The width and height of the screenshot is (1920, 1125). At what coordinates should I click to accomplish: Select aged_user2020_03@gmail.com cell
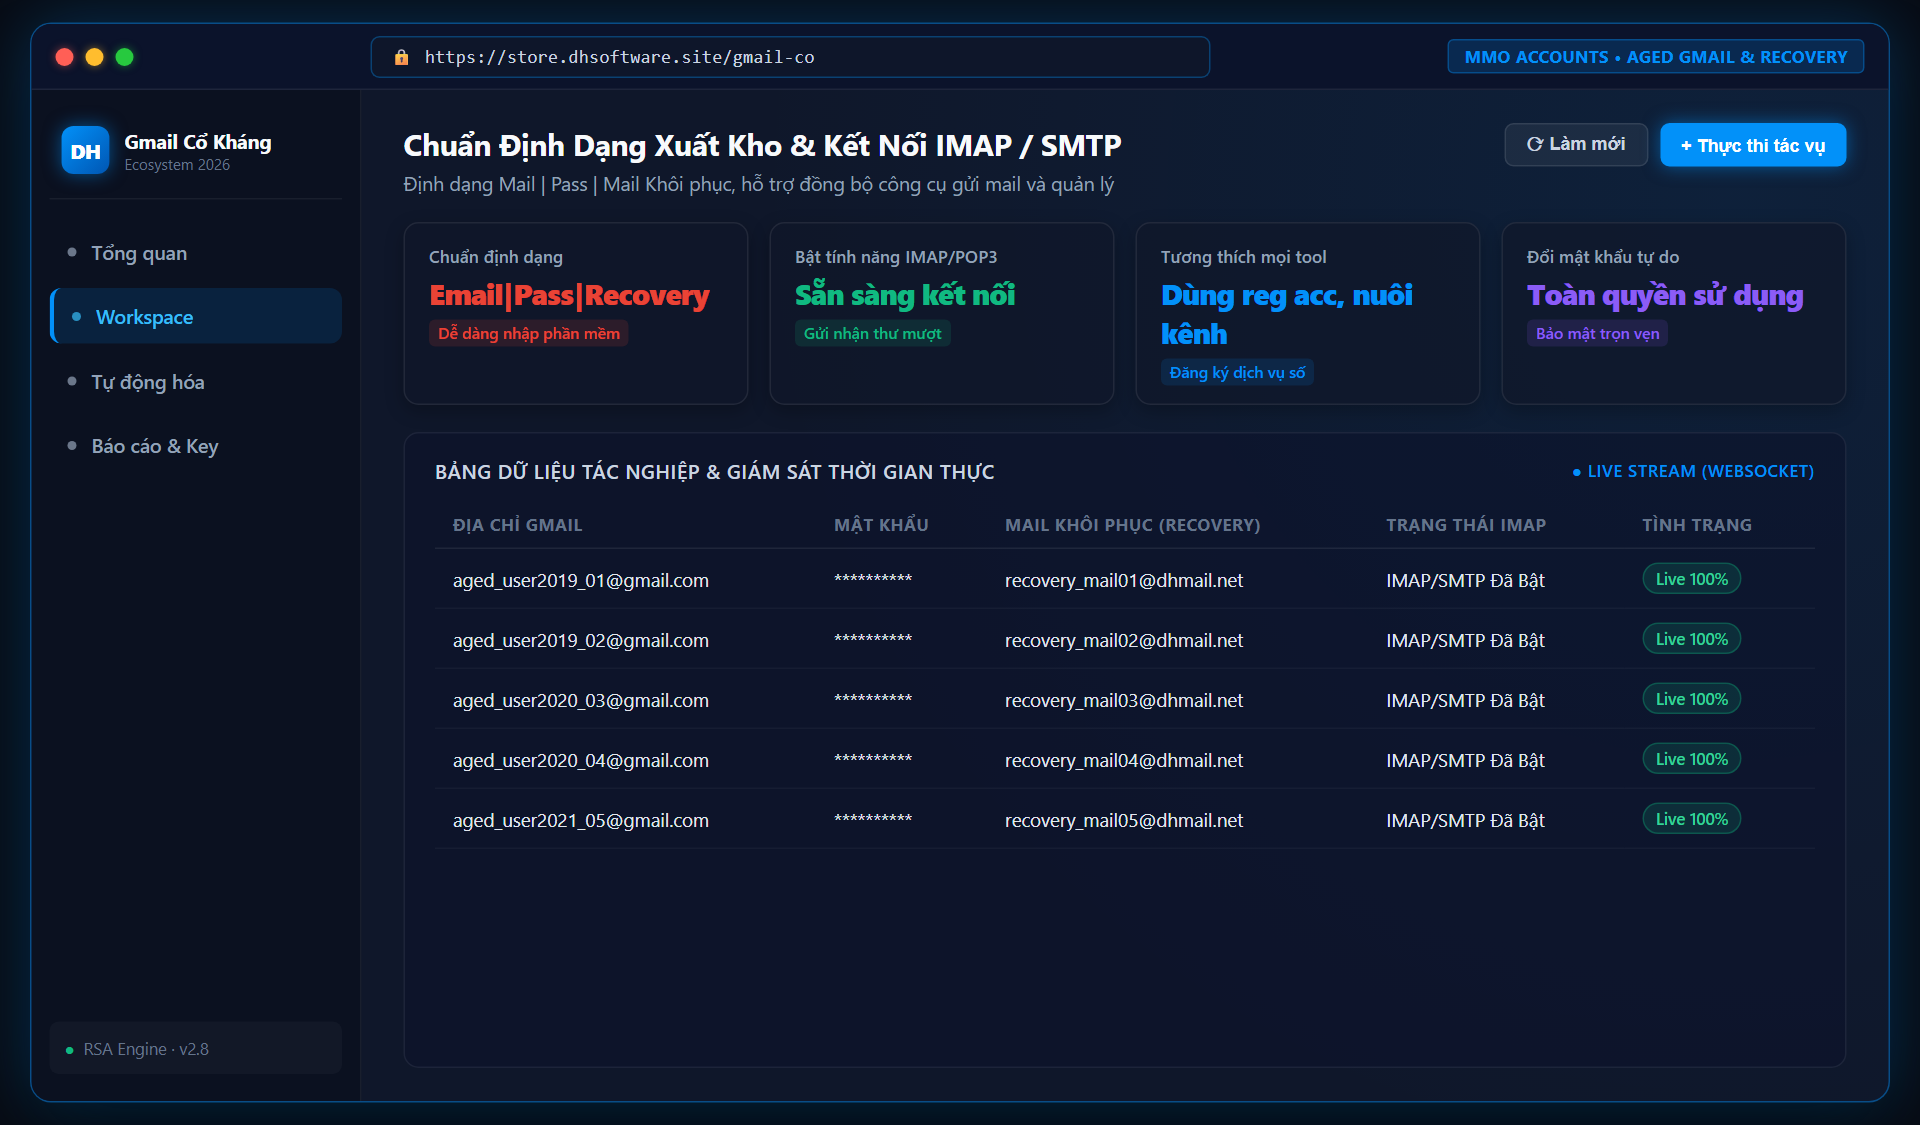(x=581, y=700)
